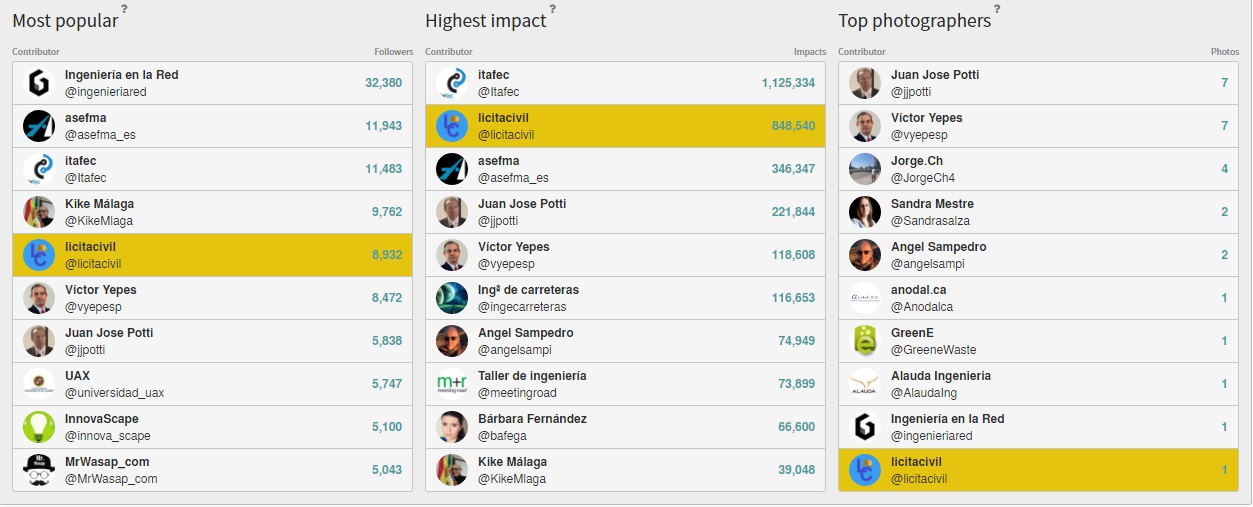
Task: Open @angelsampi handle in Highest impact
Action: pos(514,350)
